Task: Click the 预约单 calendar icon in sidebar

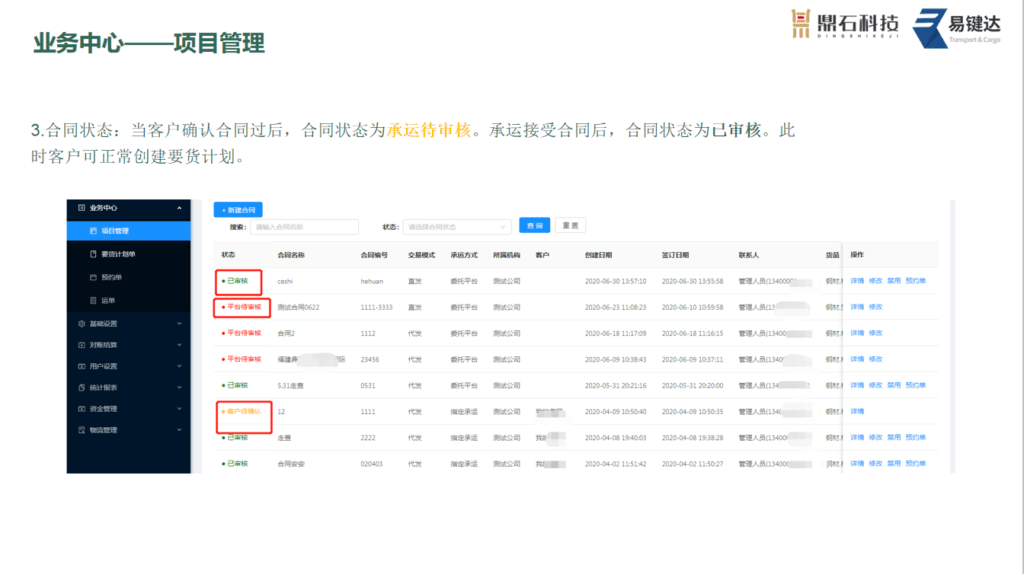Action: [93, 277]
